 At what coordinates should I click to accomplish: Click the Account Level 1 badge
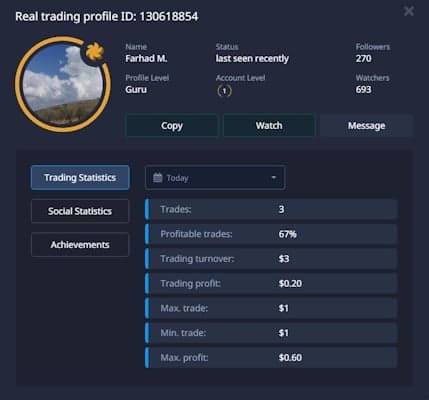[224, 91]
